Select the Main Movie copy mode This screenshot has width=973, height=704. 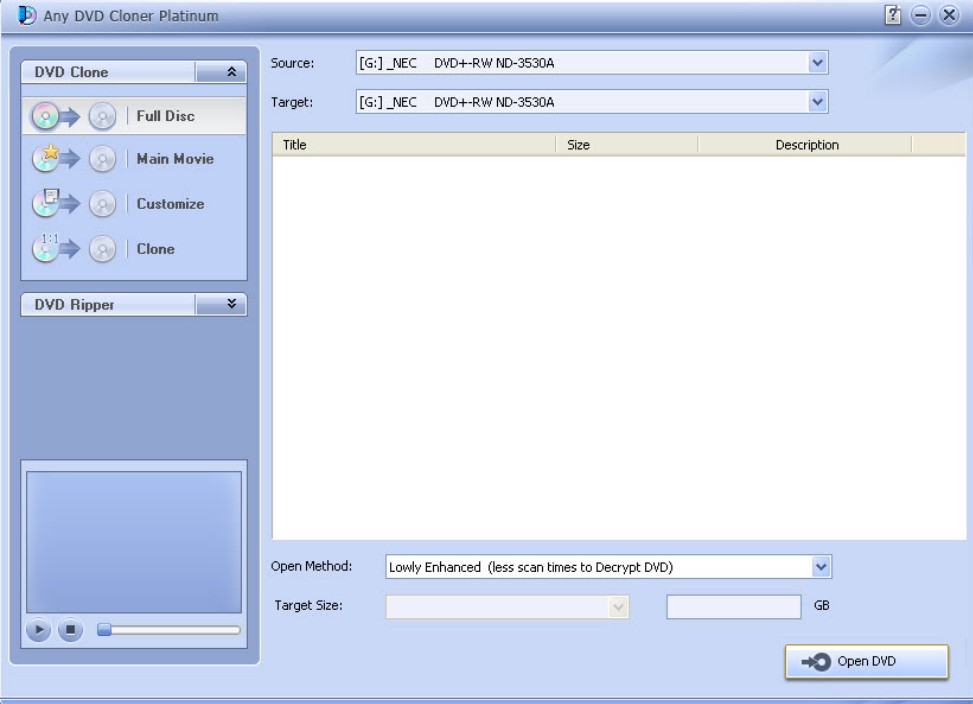(134, 159)
